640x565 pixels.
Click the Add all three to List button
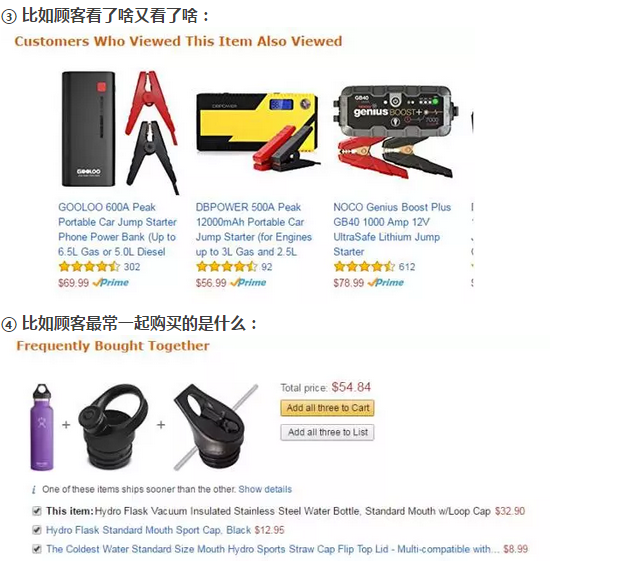327,432
